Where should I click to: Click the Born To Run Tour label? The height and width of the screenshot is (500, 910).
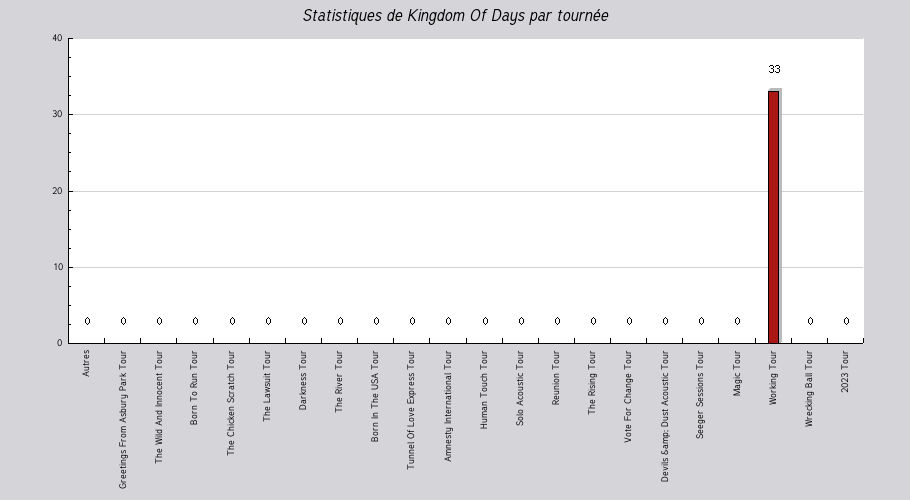tap(194, 387)
